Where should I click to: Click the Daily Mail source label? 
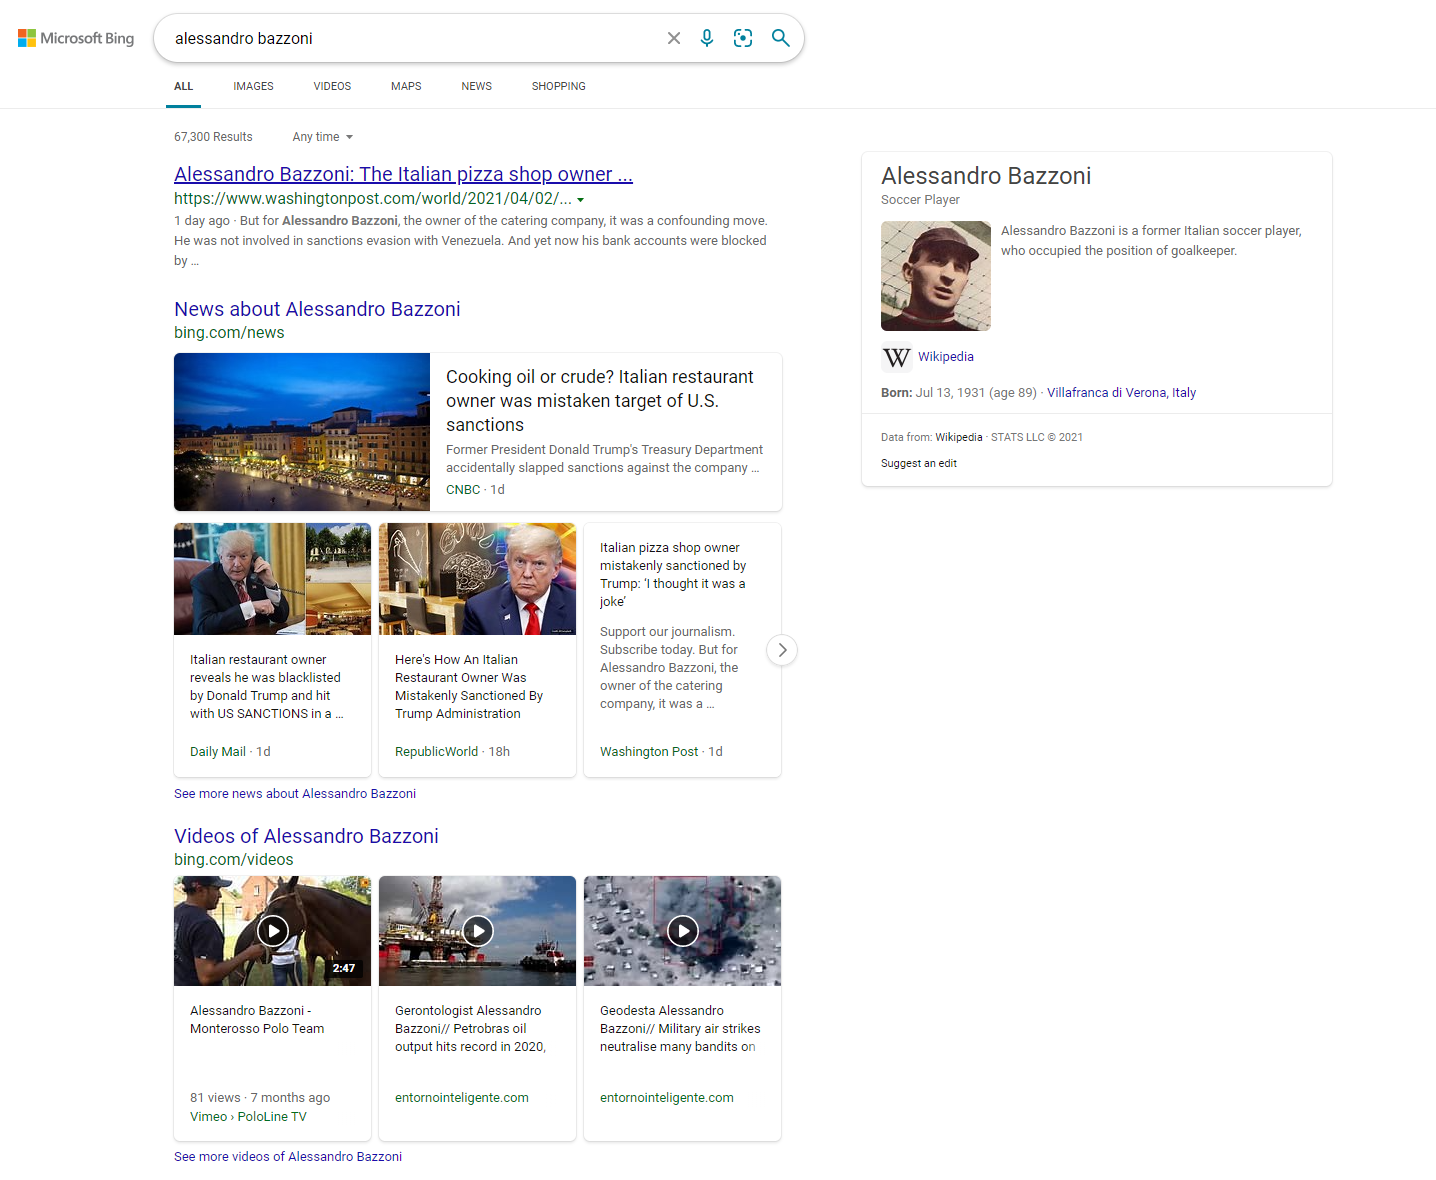point(218,751)
